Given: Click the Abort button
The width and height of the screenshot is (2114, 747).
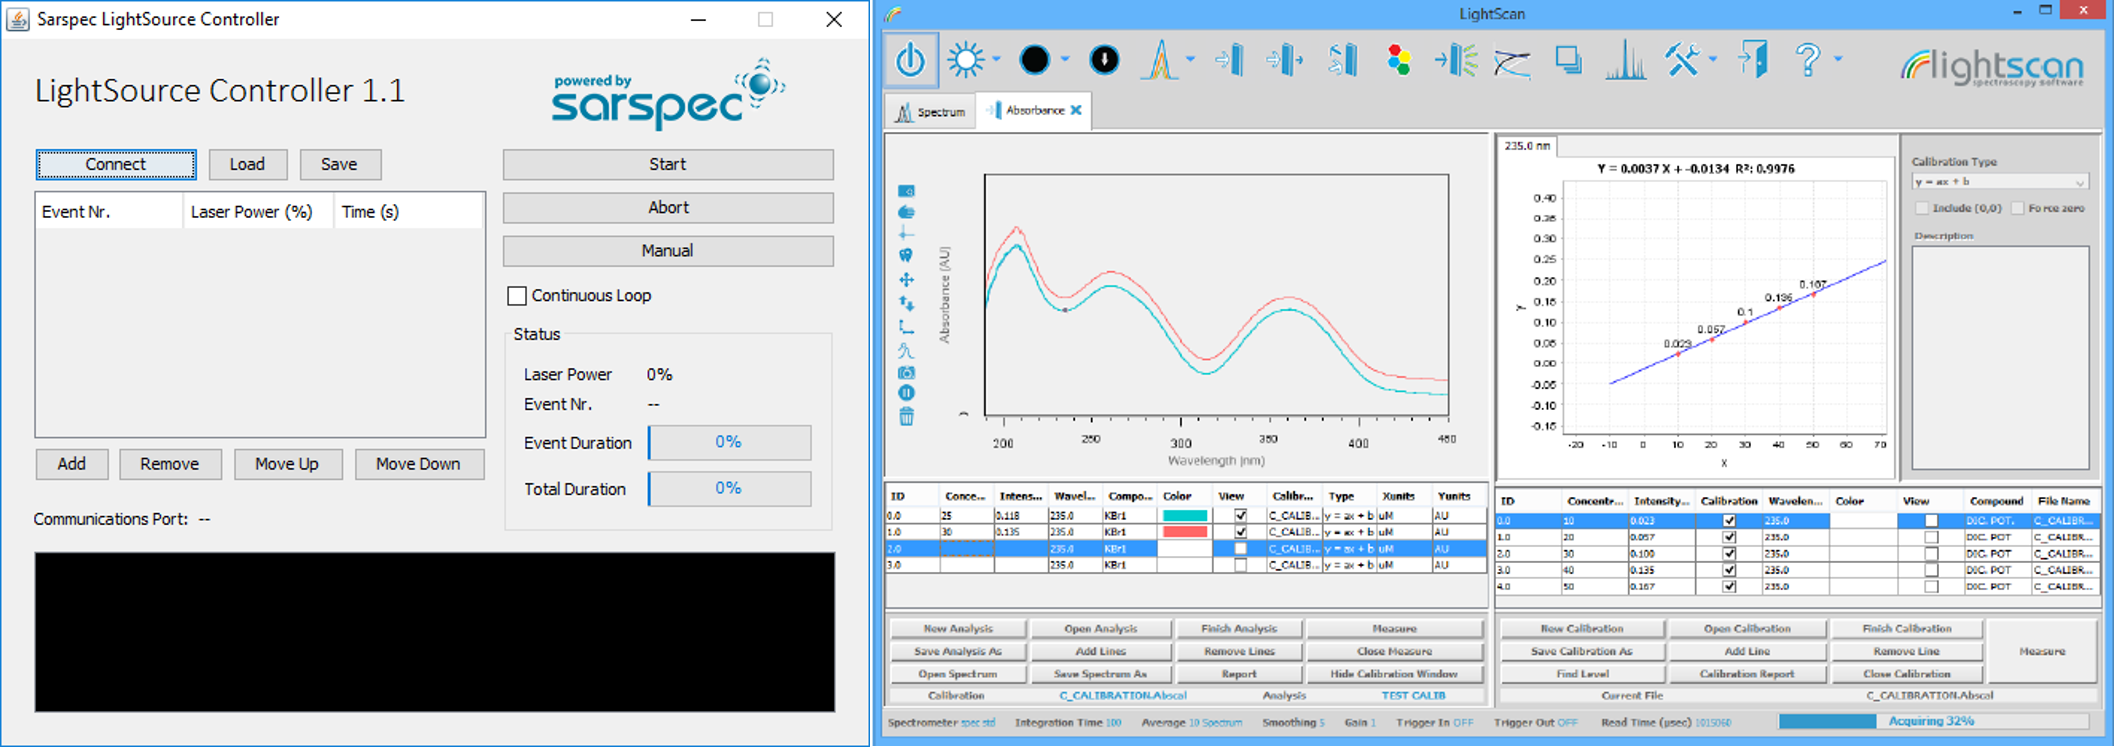Looking at the screenshot, I should (668, 207).
